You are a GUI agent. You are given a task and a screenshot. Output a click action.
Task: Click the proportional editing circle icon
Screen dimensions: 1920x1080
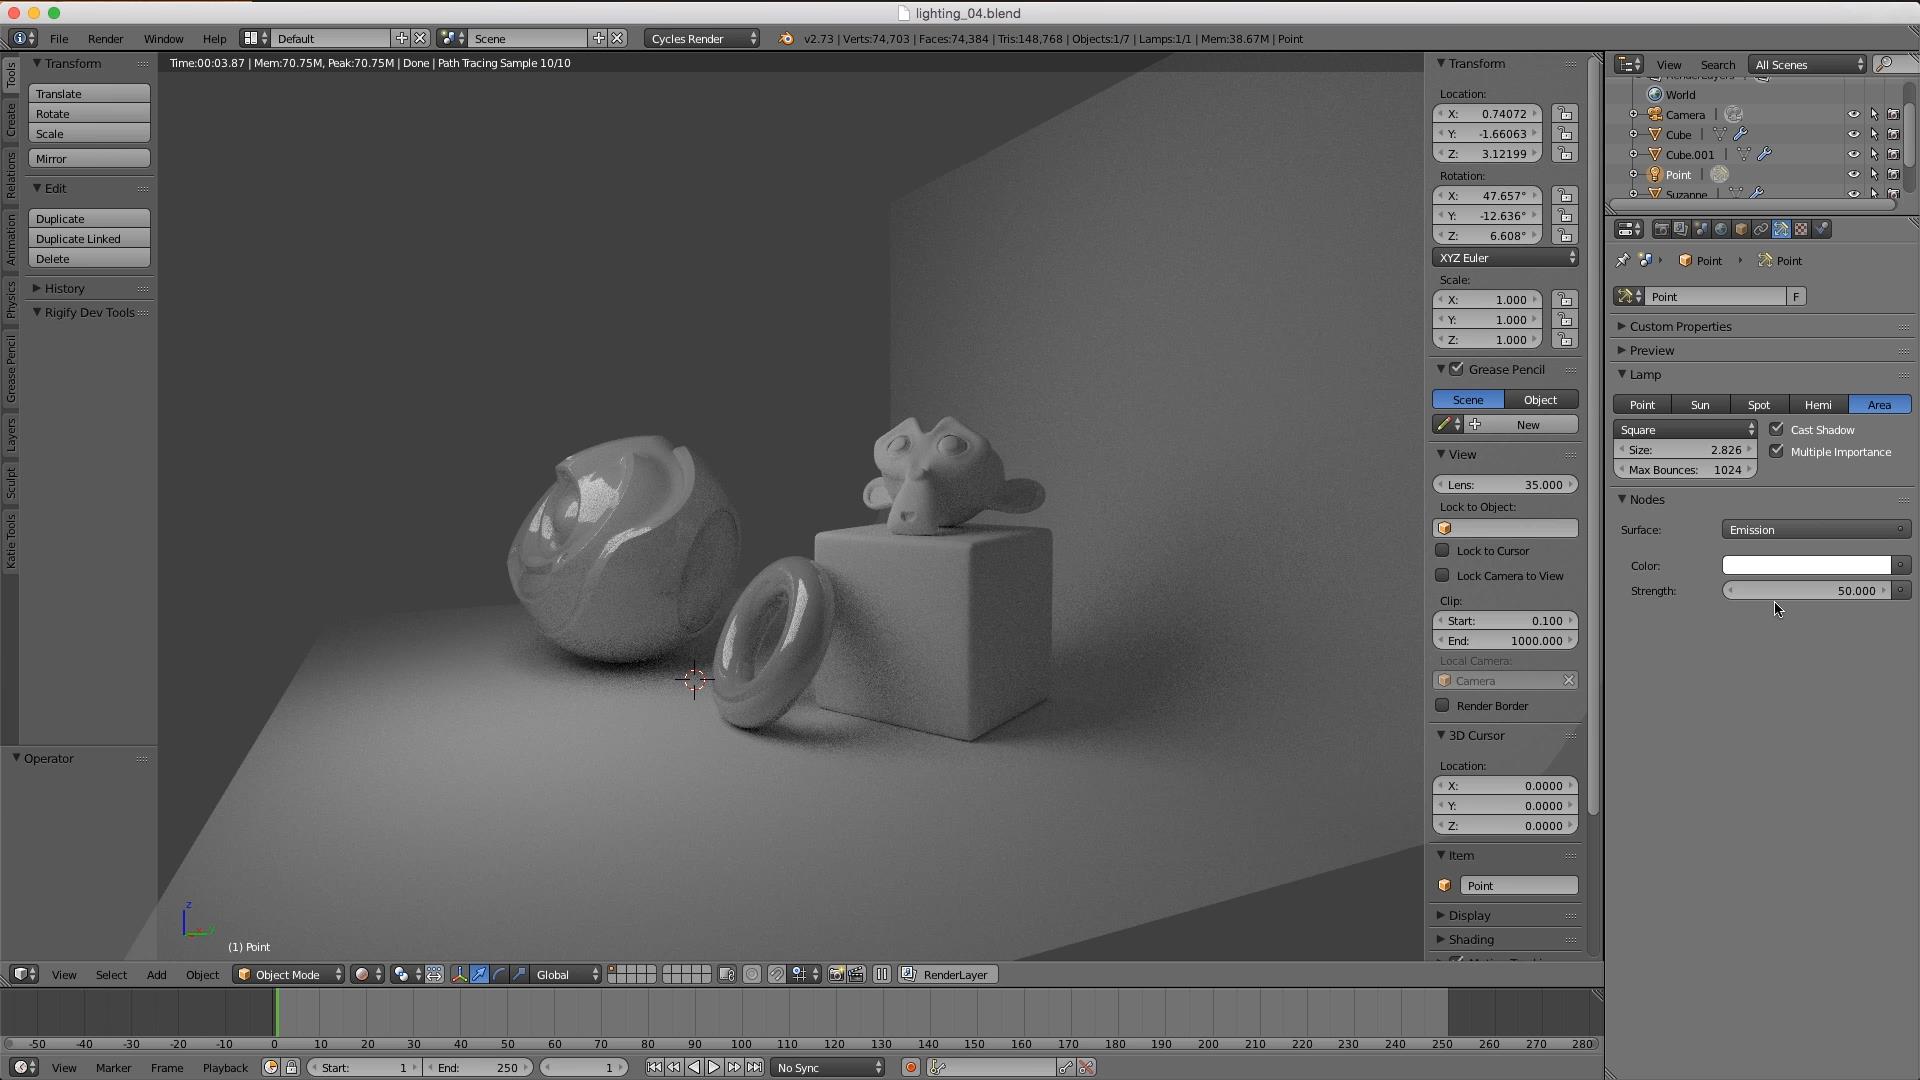click(752, 974)
